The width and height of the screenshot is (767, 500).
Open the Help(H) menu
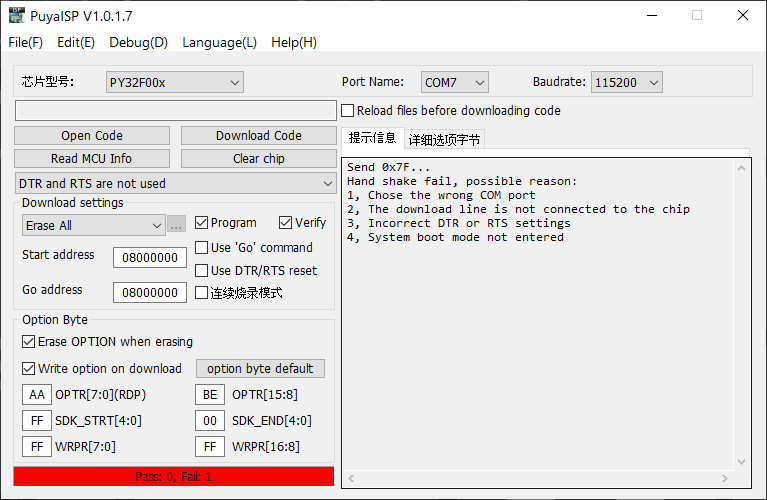point(294,43)
